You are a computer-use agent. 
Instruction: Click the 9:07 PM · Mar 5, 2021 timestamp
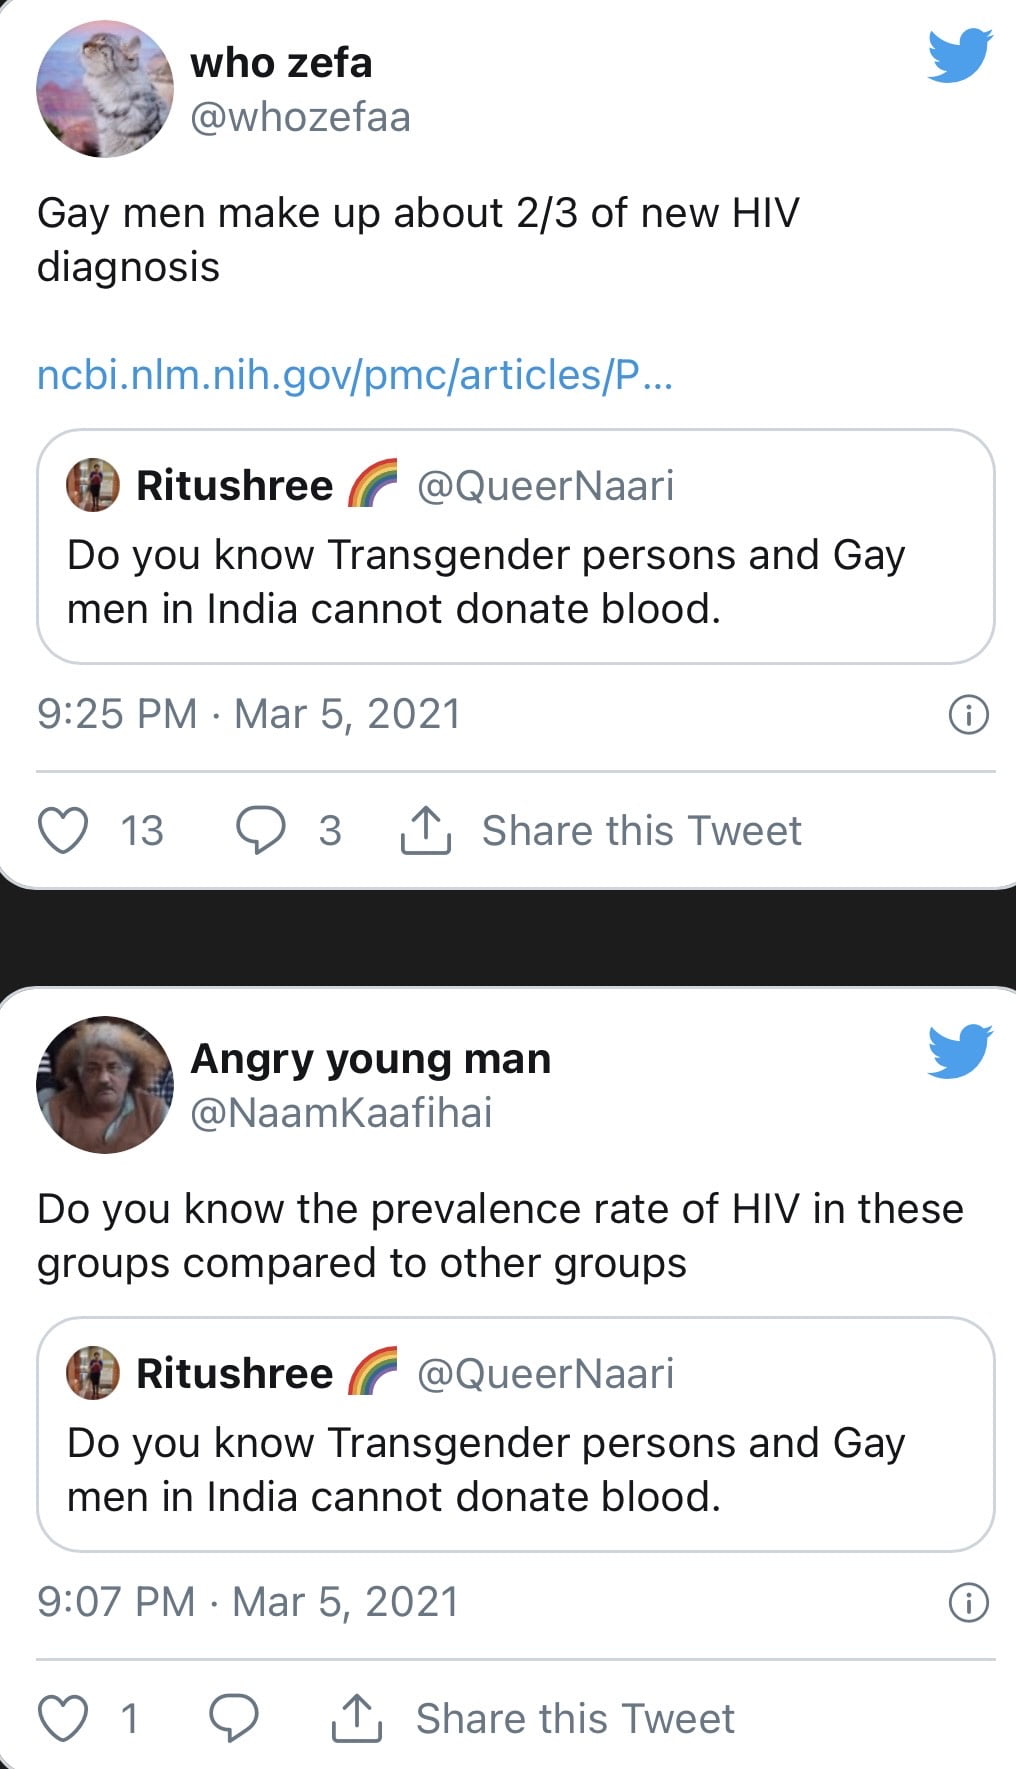[248, 1602]
